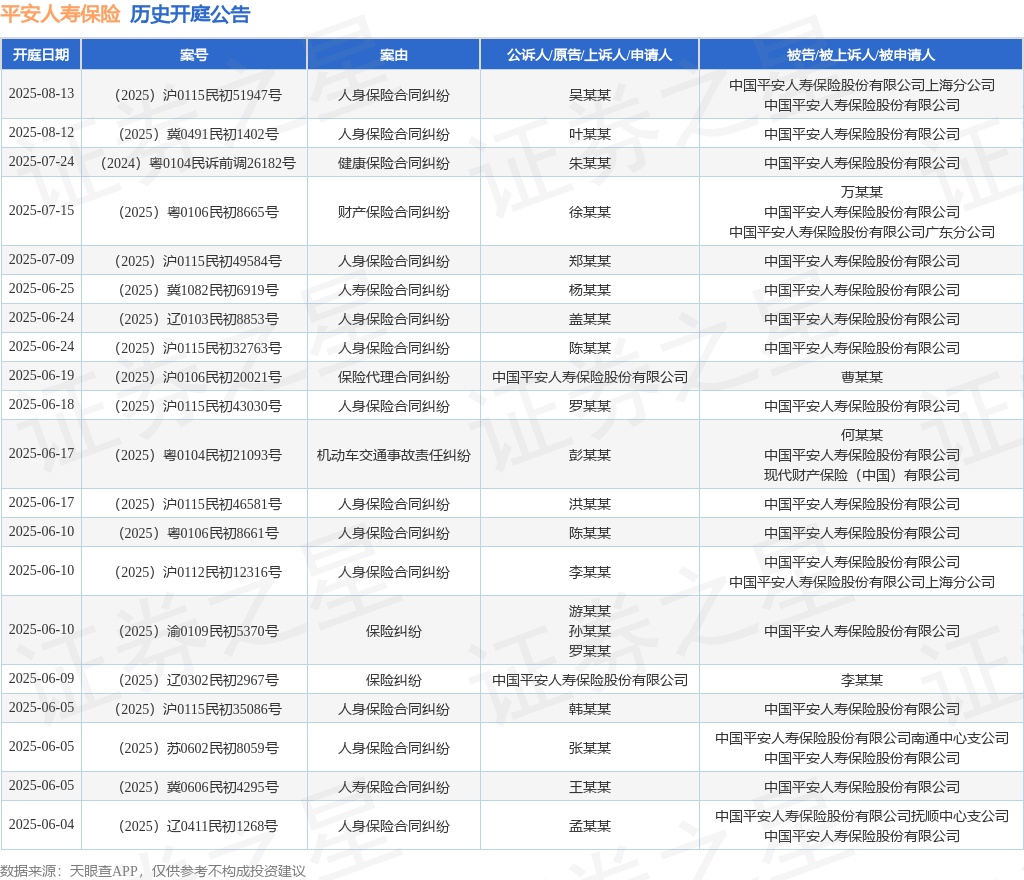
Task: Click case number 沪0106民初20021号
Action: click(x=198, y=377)
